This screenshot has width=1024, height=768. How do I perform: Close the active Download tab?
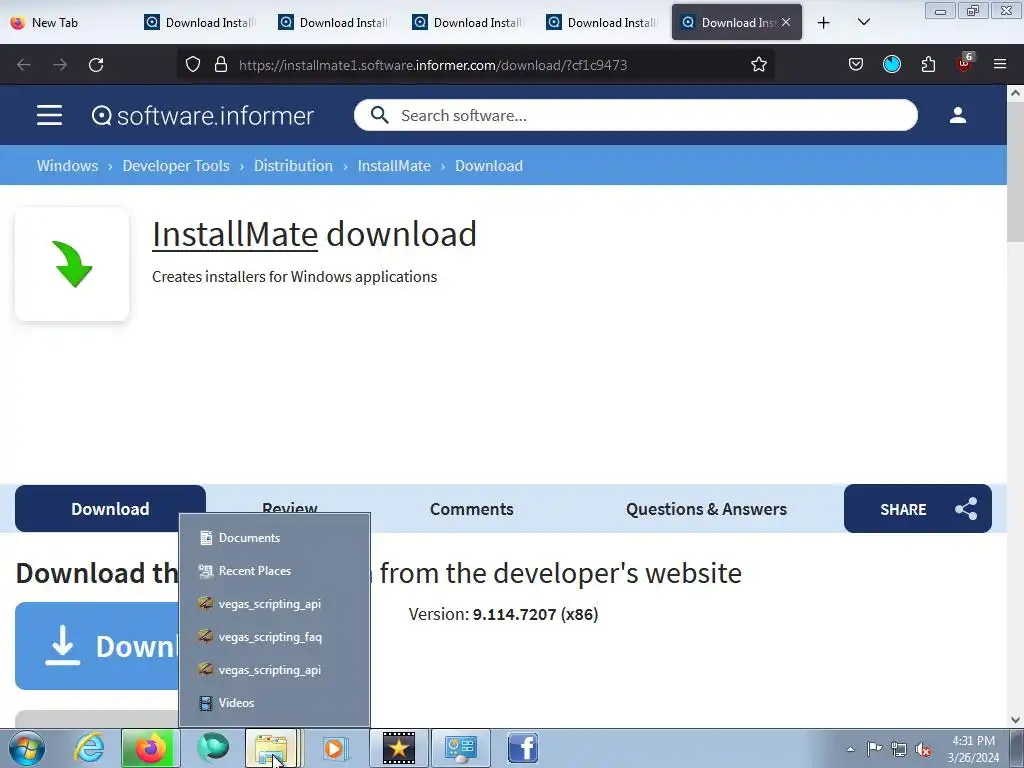(786, 22)
